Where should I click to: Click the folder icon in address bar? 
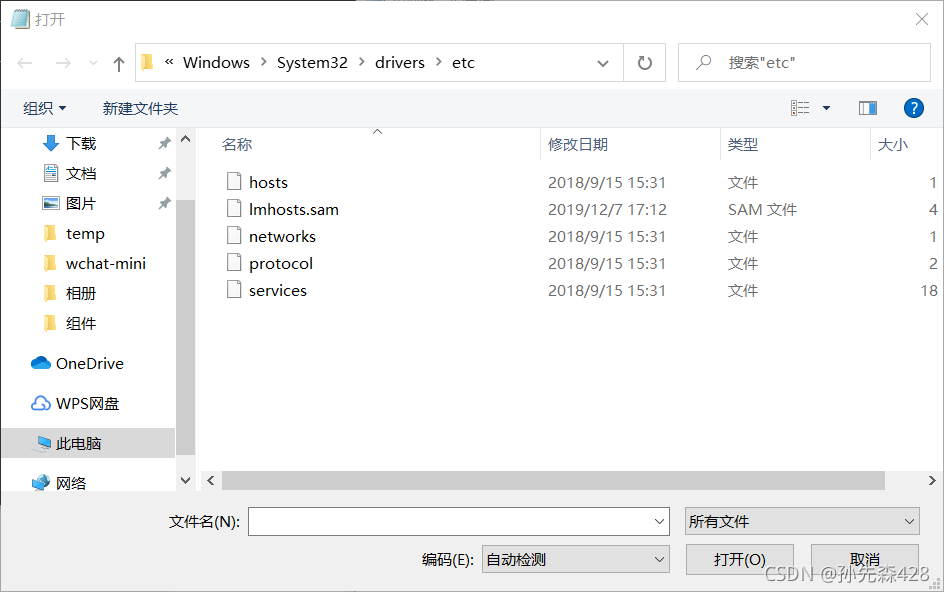(x=148, y=62)
